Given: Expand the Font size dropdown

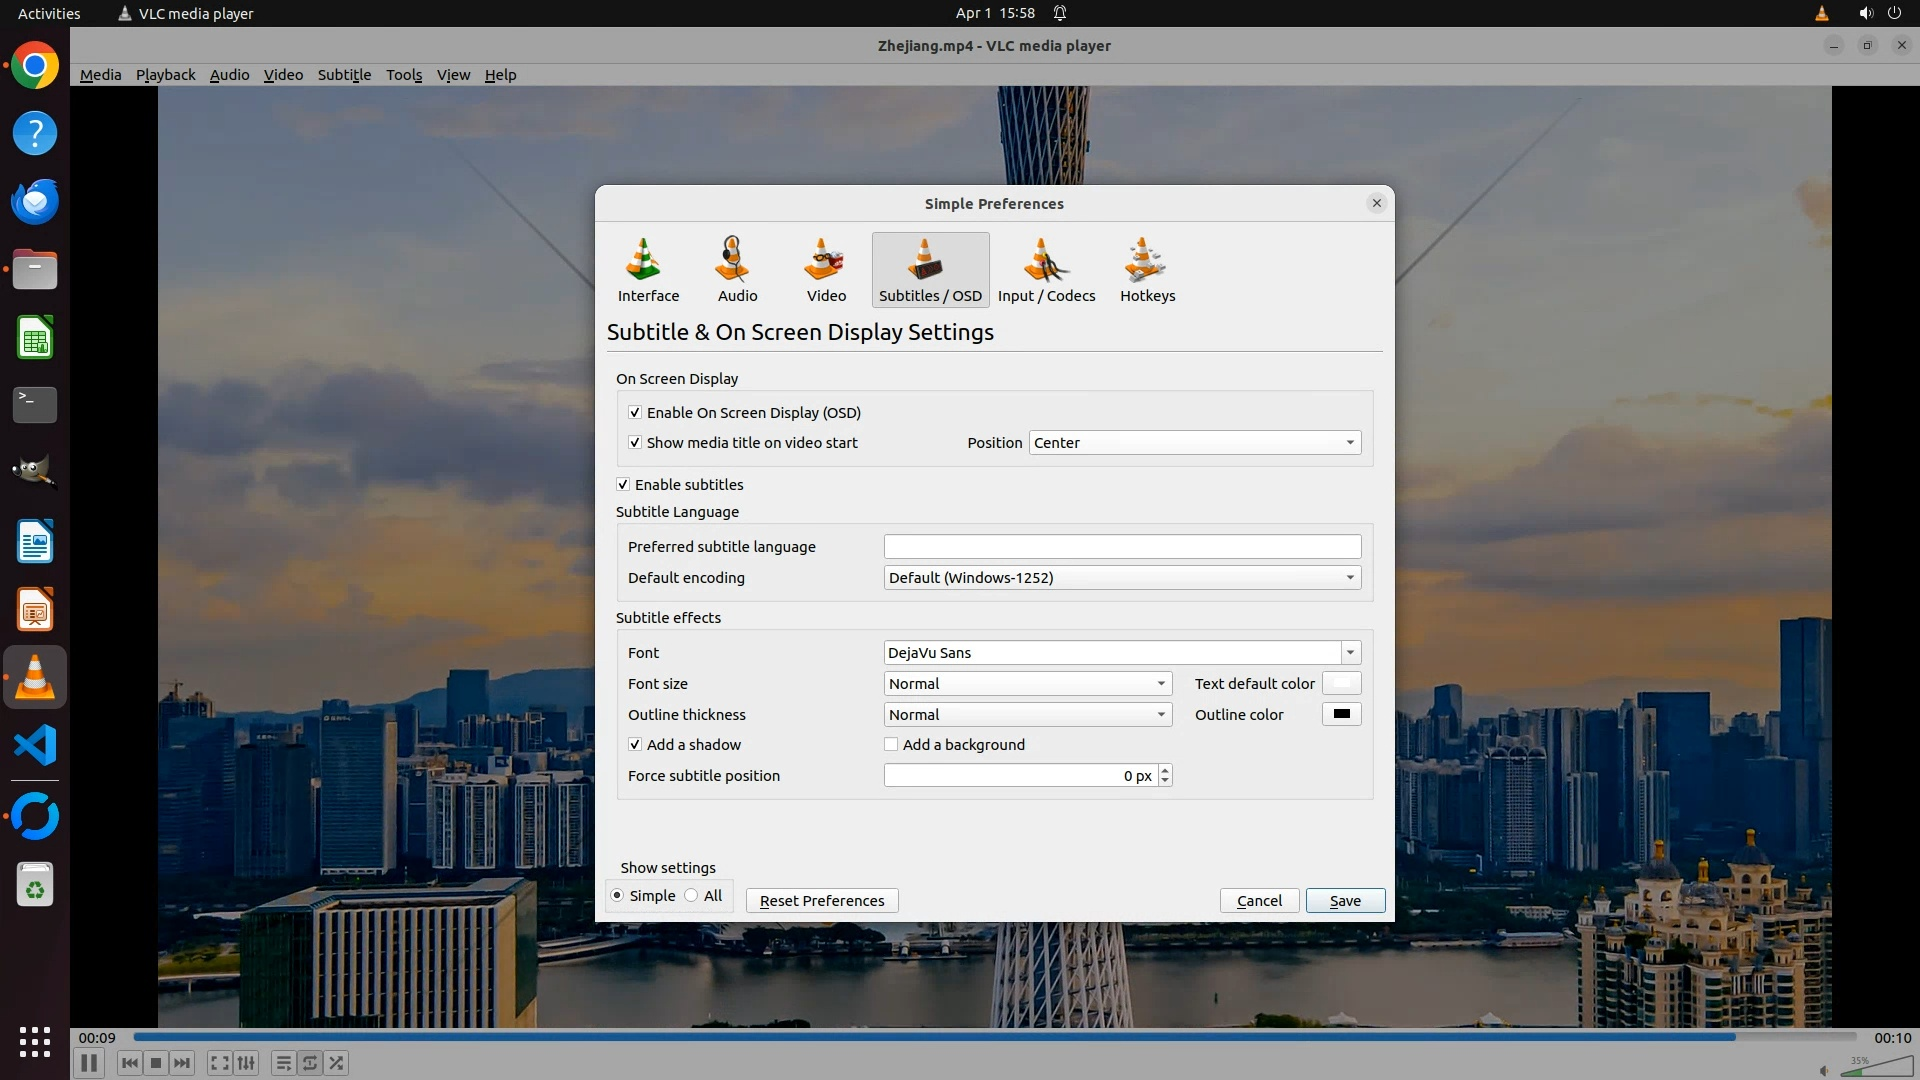Looking at the screenshot, I should pyautogui.click(x=1027, y=684).
